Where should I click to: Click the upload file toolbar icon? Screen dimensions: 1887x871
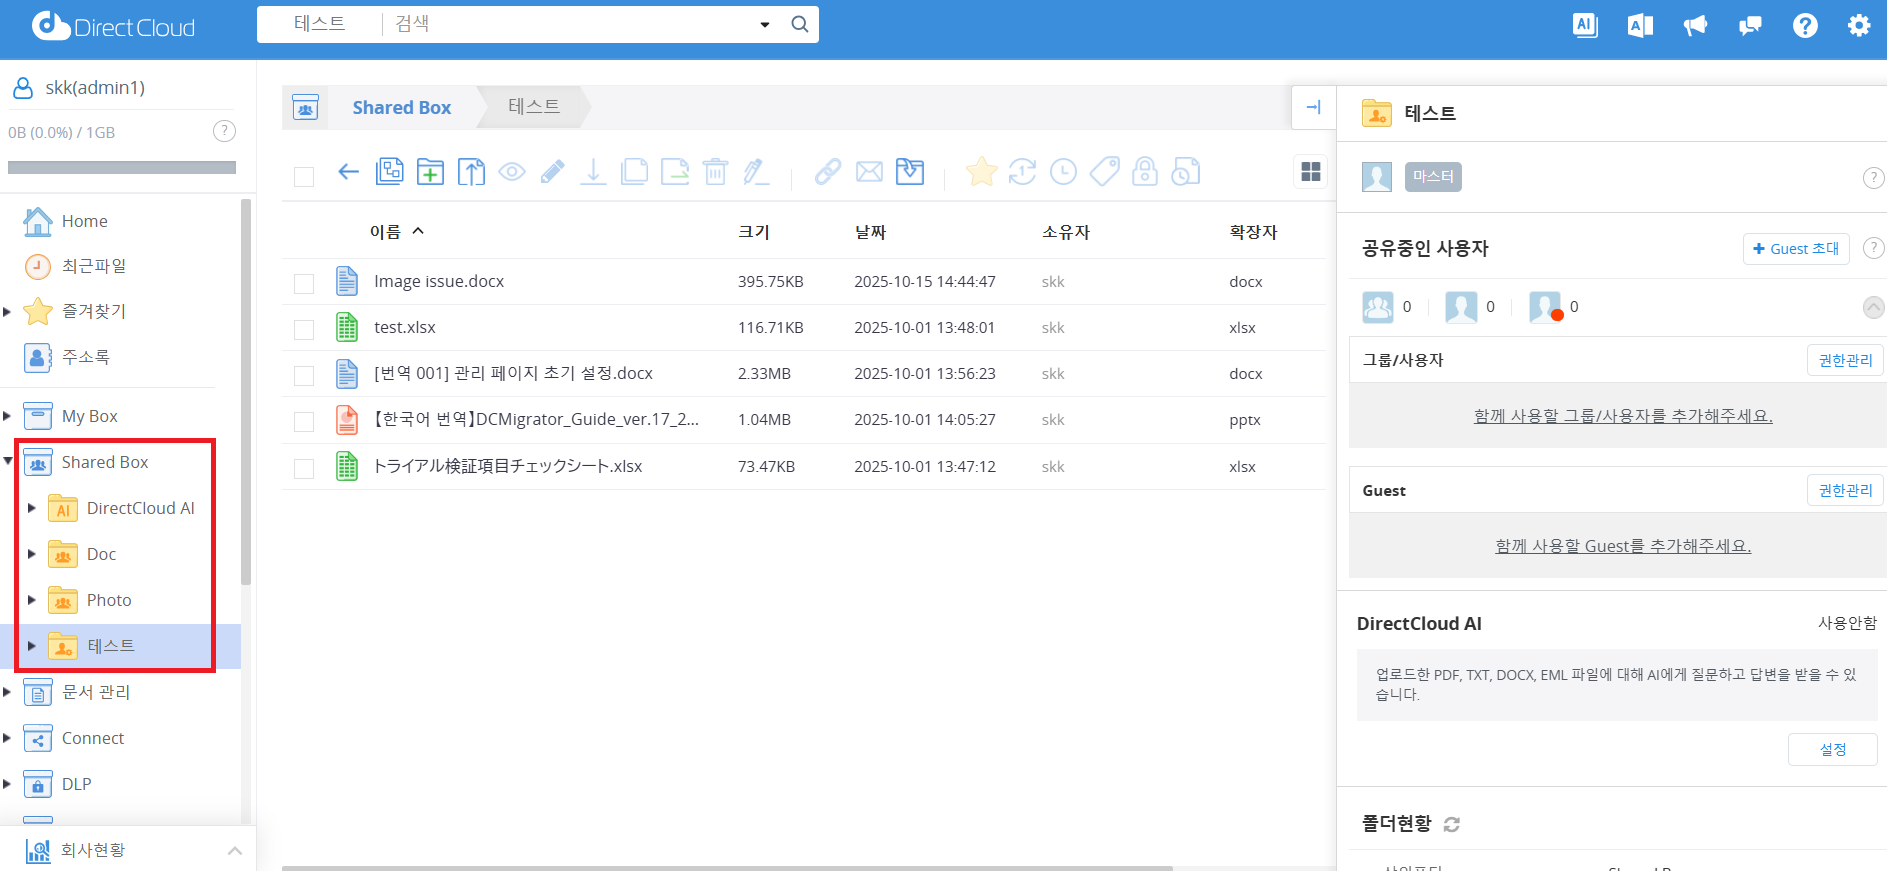(x=471, y=172)
